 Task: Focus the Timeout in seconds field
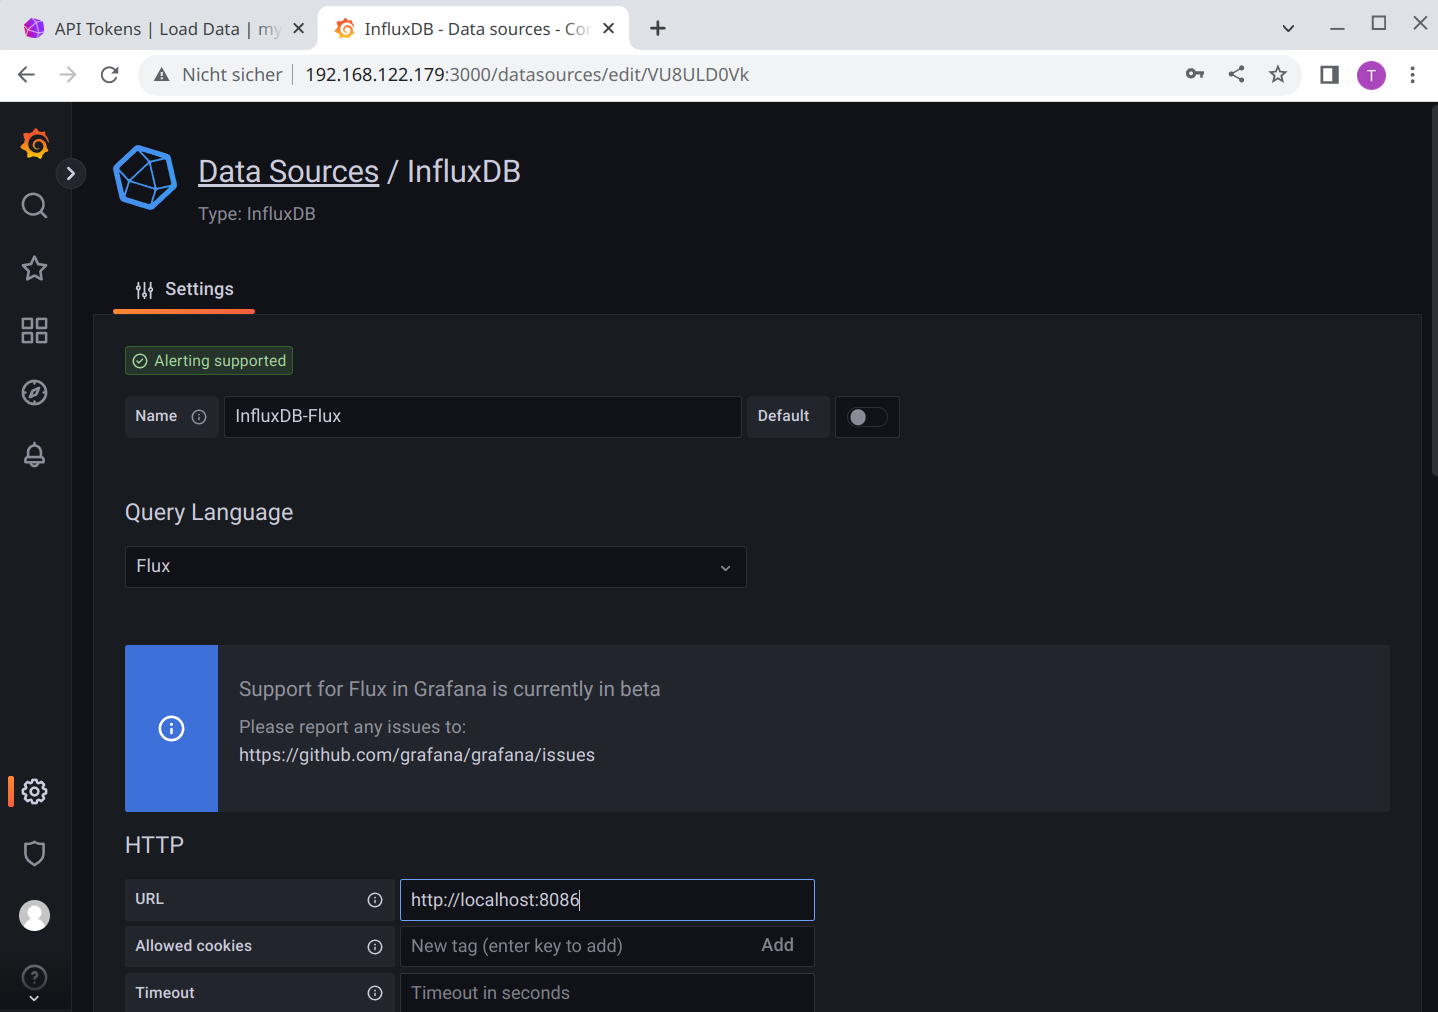point(607,993)
